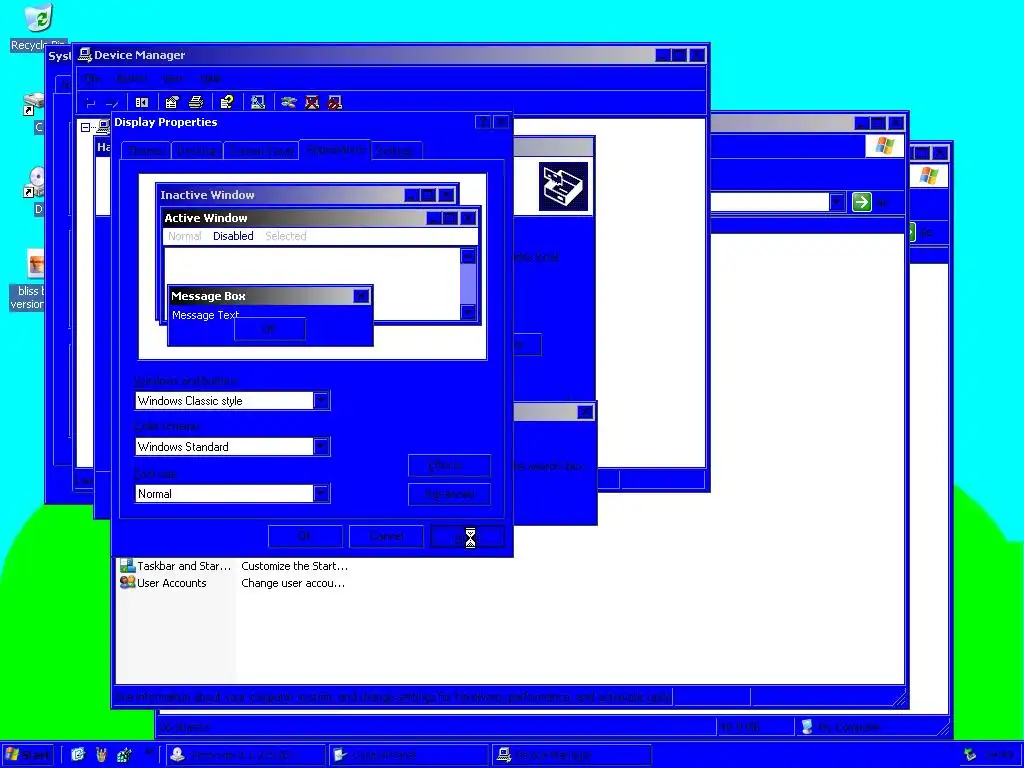This screenshot has width=1024, height=768.
Task: Click the User Accounts icon
Action: pos(127,583)
